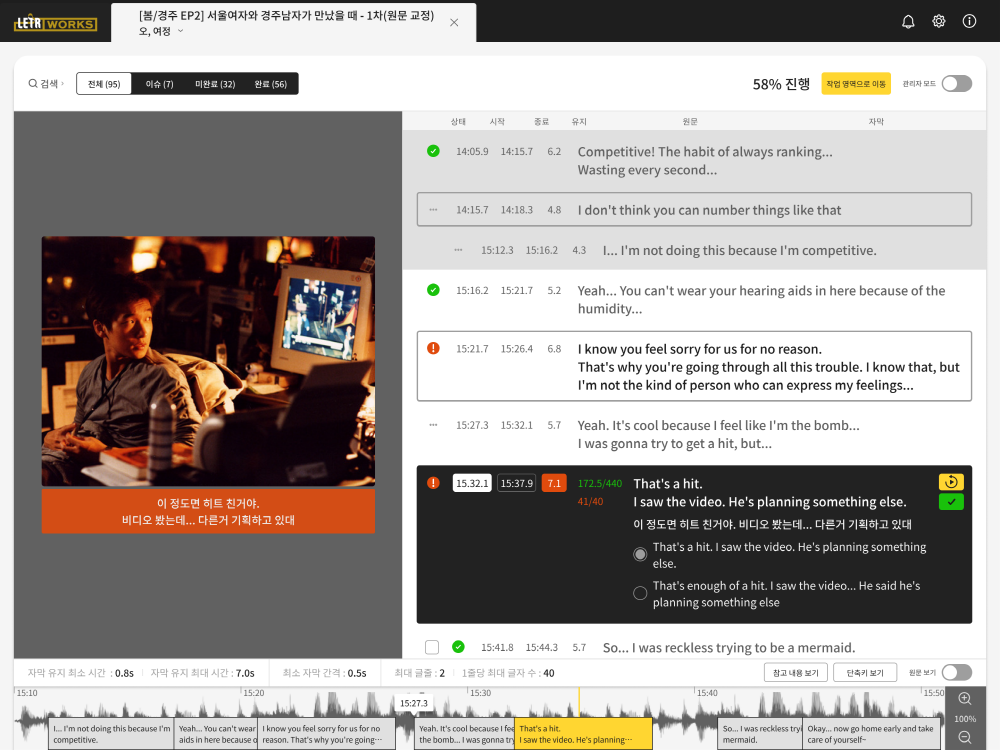Click timeline segment 'I... I'm not doing this'
This screenshot has width=1000, height=750.
111,734
